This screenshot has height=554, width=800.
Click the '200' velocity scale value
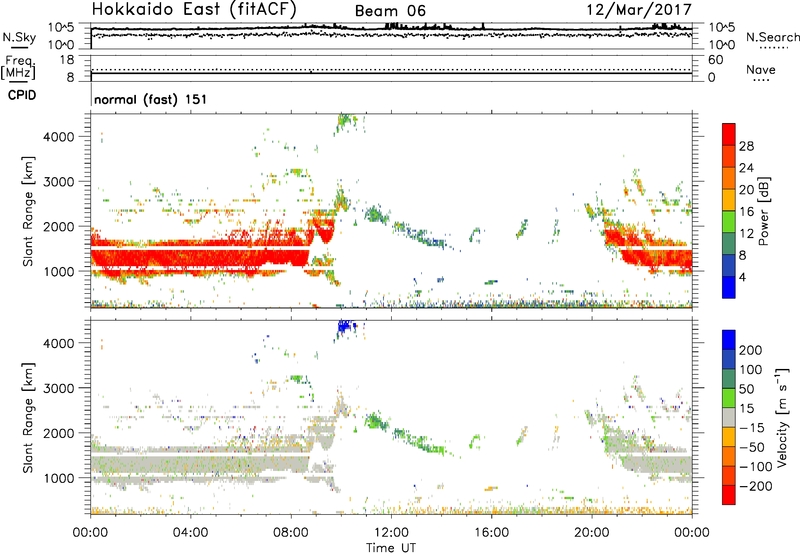coord(751,350)
